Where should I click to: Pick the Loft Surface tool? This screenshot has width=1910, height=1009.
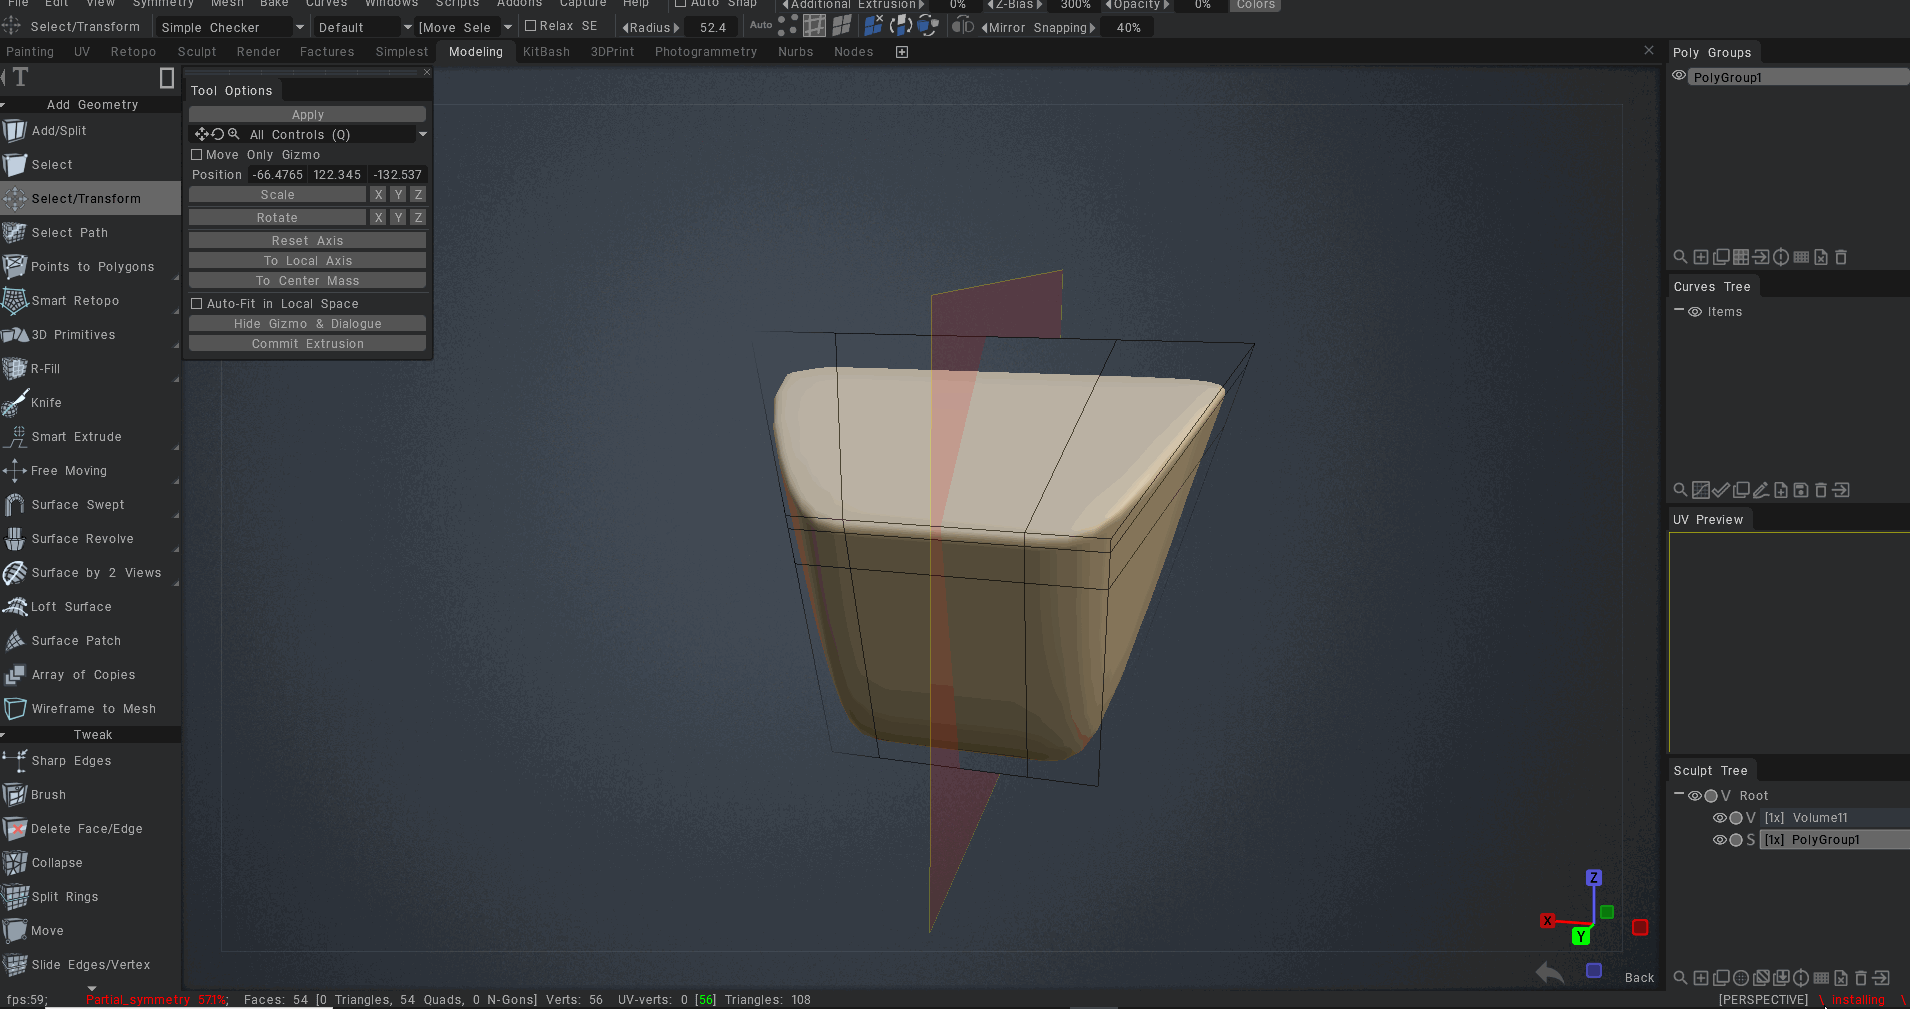pos(71,607)
